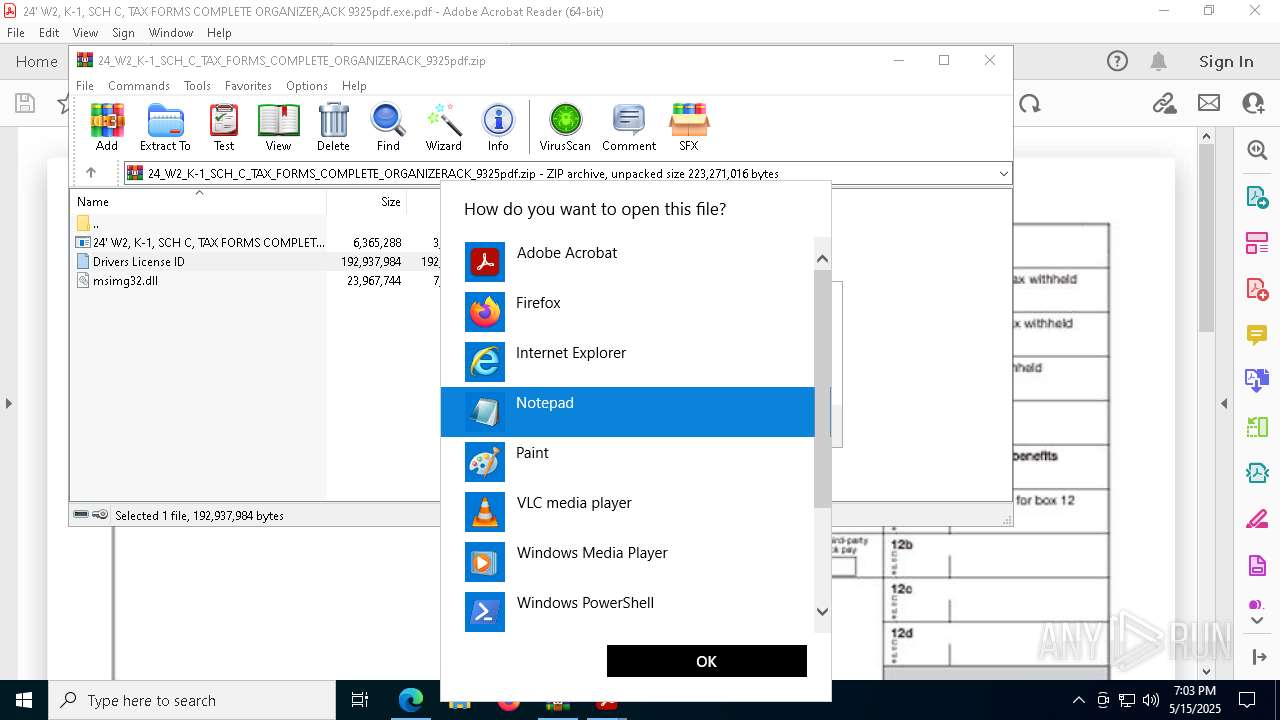Click the Extract To toolbar icon

click(165, 127)
